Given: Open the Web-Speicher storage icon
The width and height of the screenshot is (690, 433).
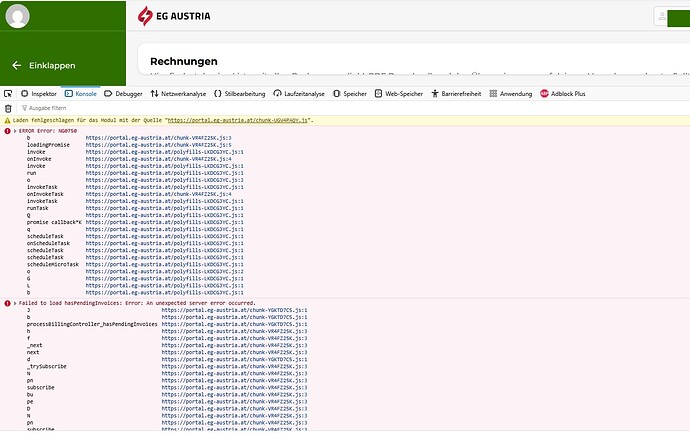Looking at the screenshot, I should click(x=378, y=94).
